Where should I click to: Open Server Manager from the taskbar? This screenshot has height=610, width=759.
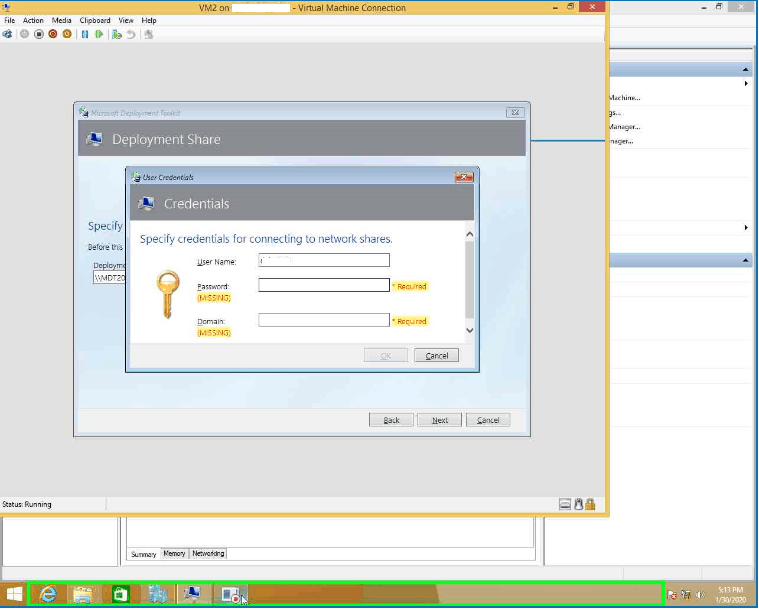tap(157, 594)
